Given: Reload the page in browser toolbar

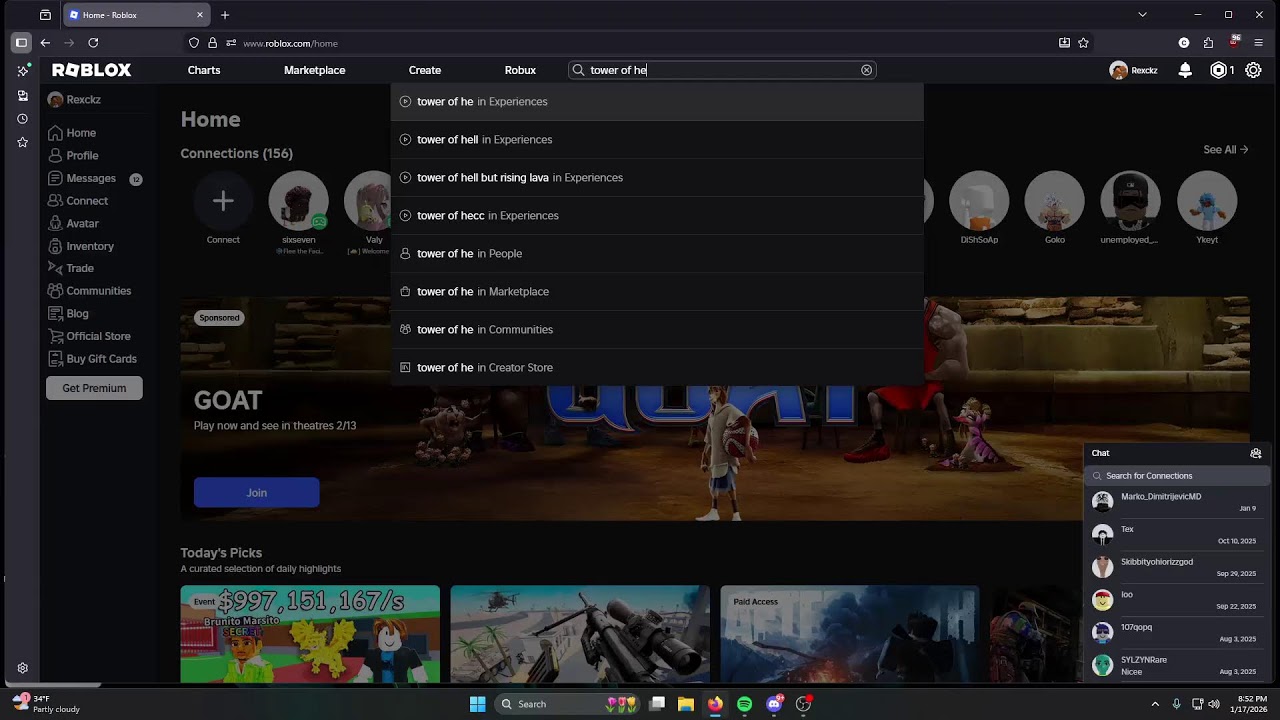Looking at the screenshot, I should pos(93,43).
